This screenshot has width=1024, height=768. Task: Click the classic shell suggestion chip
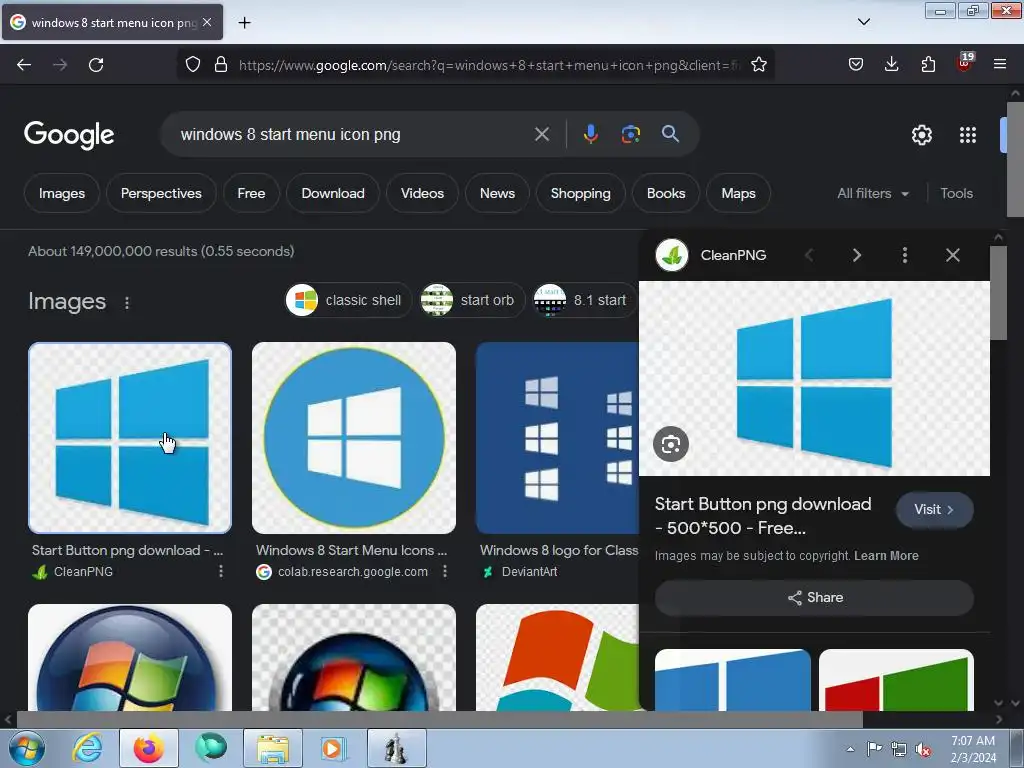point(348,300)
